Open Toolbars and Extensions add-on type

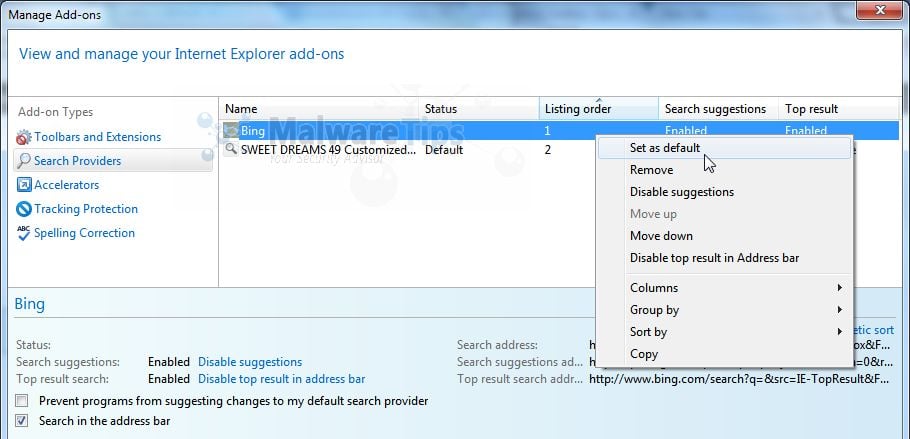pyautogui.click(x=98, y=137)
